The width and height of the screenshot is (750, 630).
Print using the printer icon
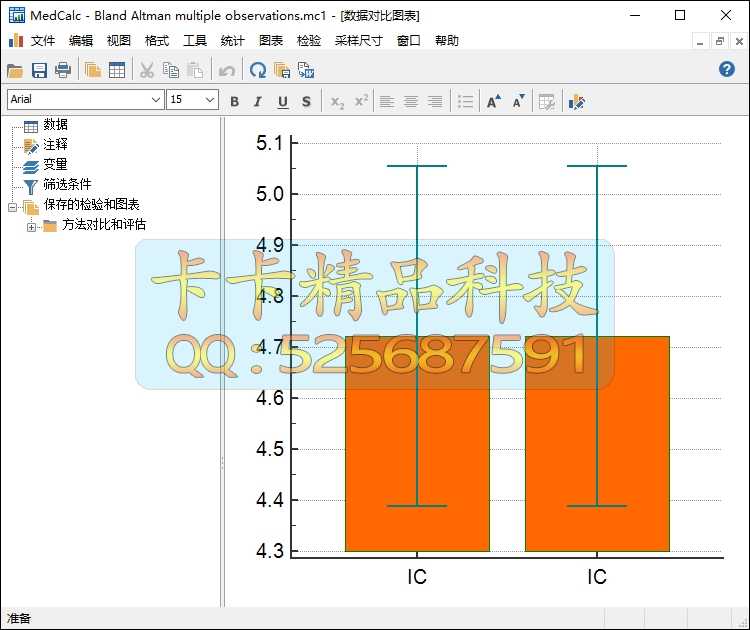[63, 70]
